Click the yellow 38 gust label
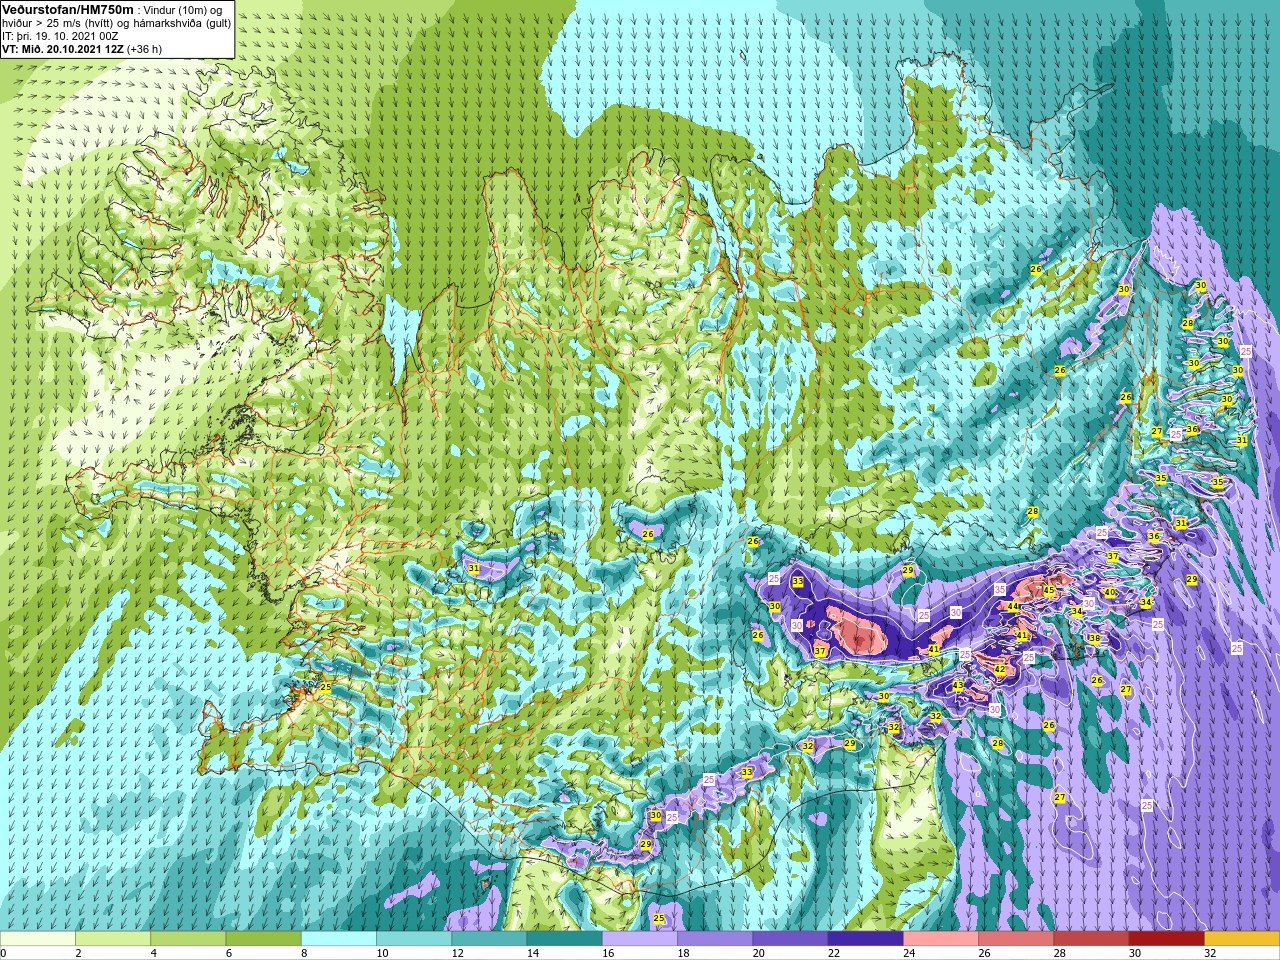The width and height of the screenshot is (1280, 960). pos(1095,638)
